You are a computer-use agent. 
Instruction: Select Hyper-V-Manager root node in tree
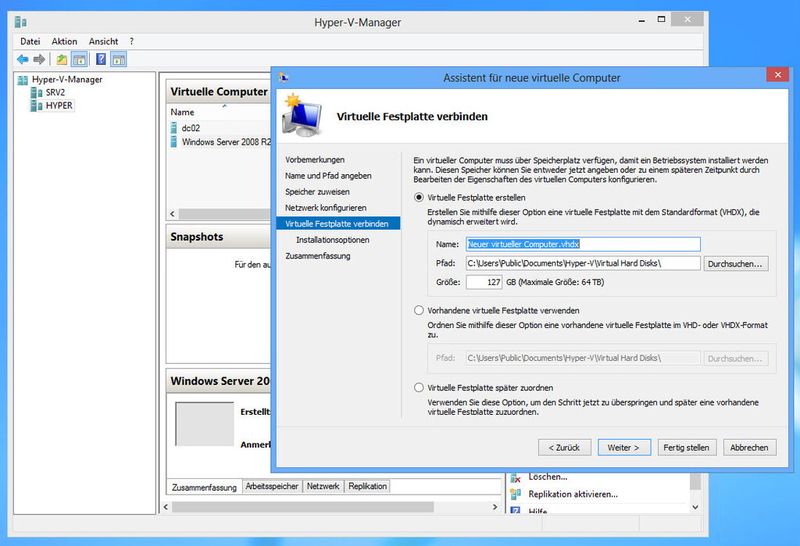[67, 80]
